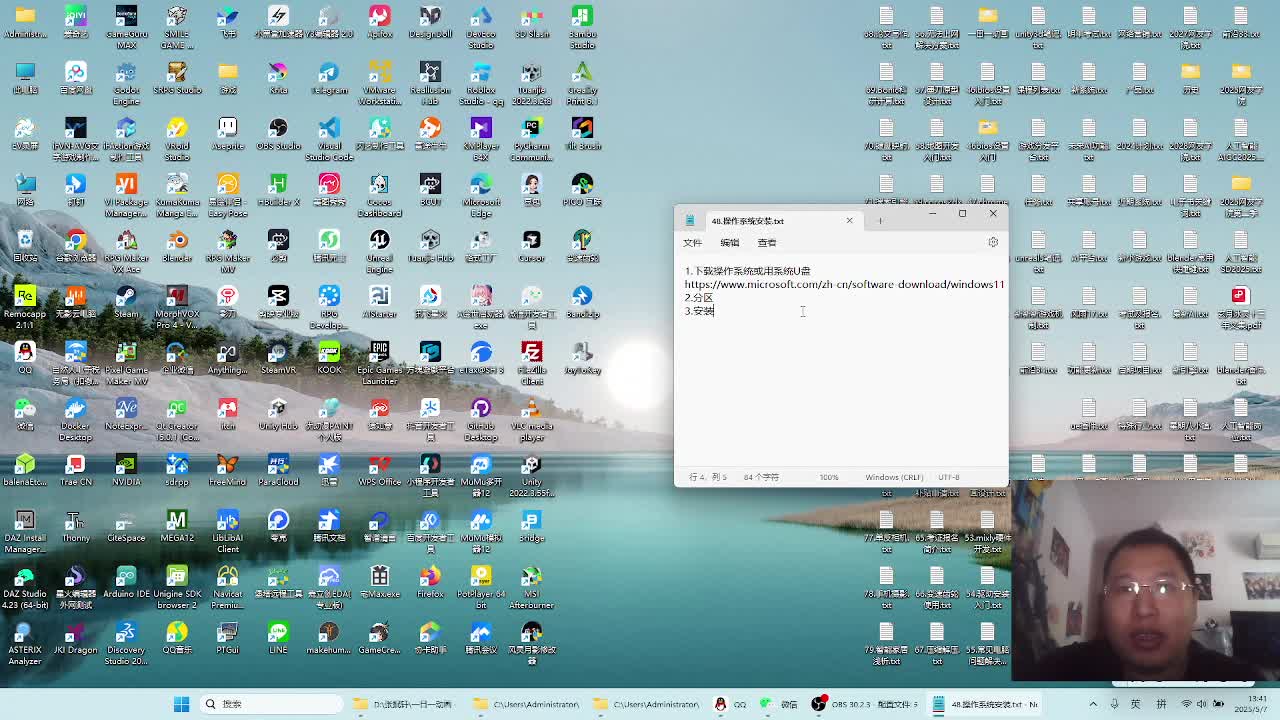The height and width of the screenshot is (720, 1280).
Task: Open the 编辑 menu in Notepad
Action: pyautogui.click(x=729, y=243)
